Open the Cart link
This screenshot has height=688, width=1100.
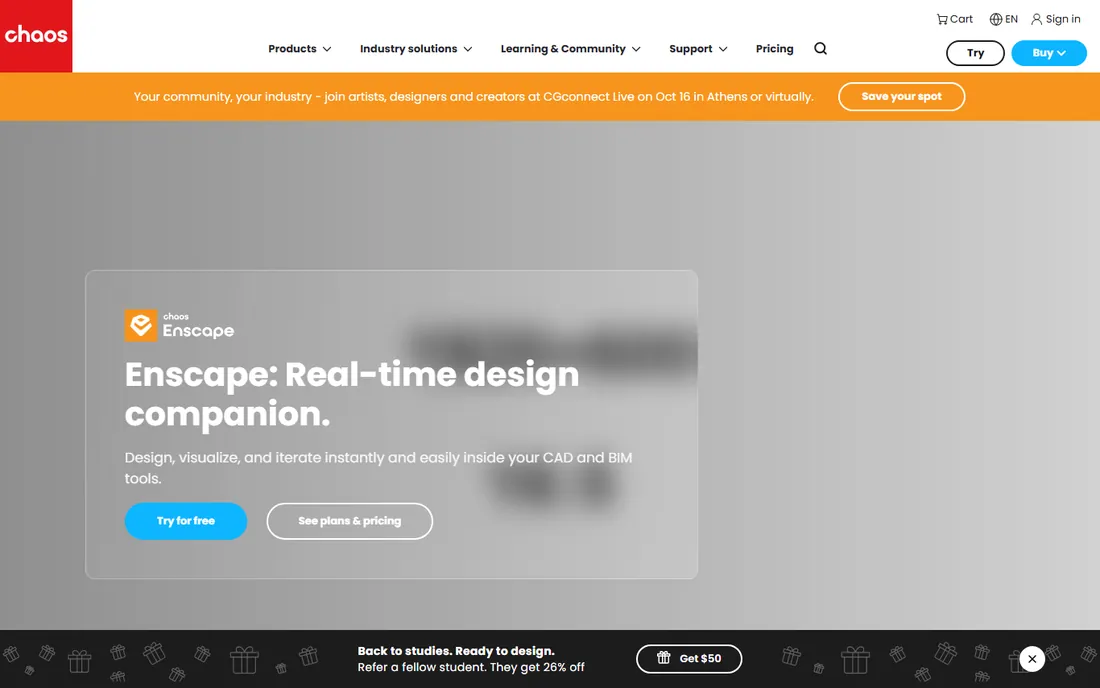click(x=955, y=20)
